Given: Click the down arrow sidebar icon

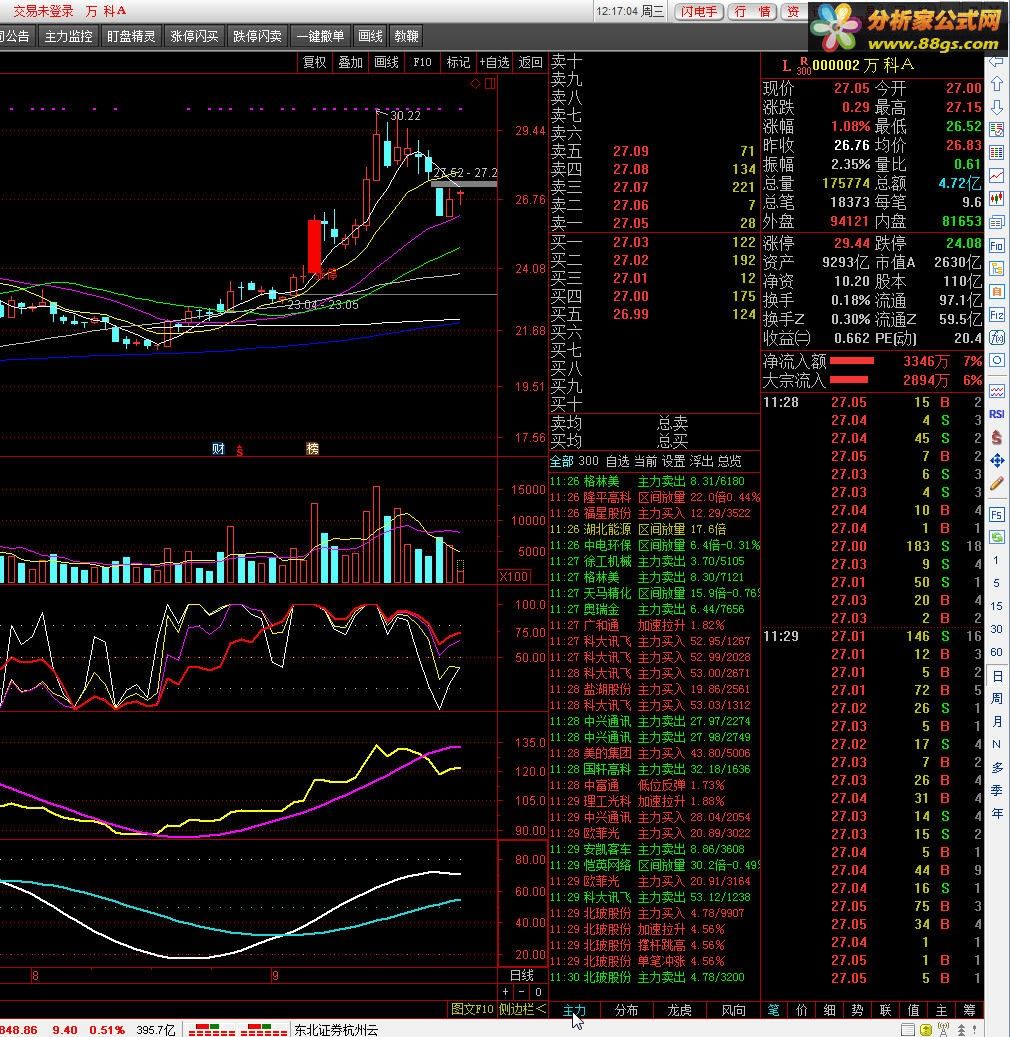Looking at the screenshot, I should (x=996, y=107).
